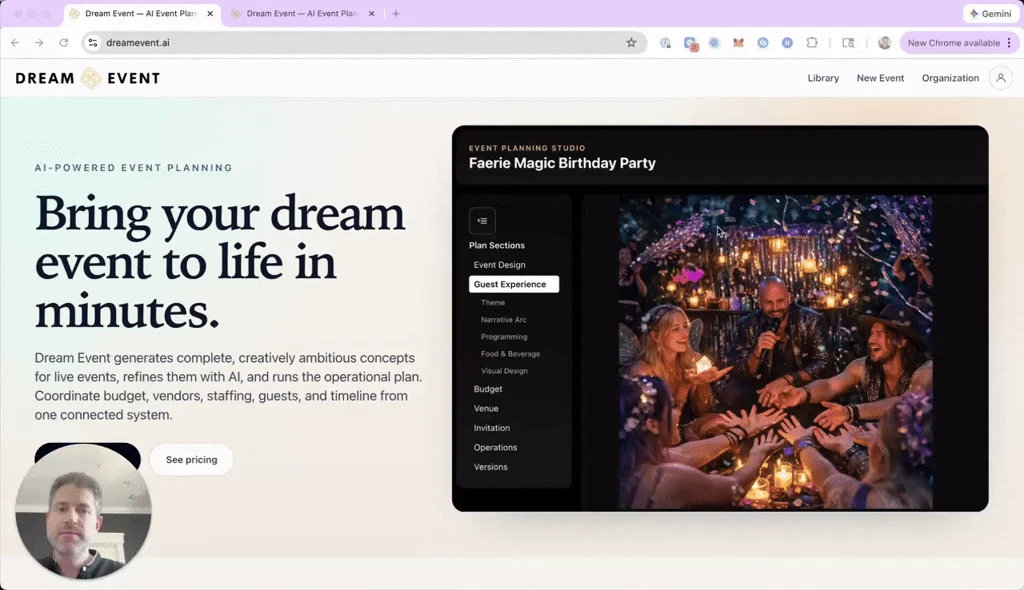Close the second Dream Event tab

[x=372, y=13]
